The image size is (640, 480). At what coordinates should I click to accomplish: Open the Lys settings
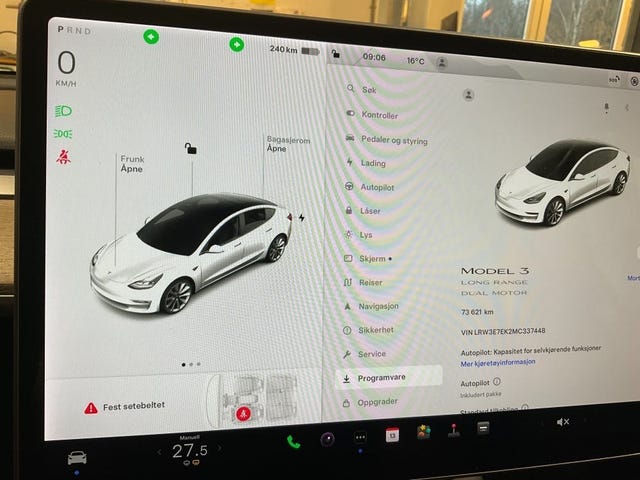[358, 235]
